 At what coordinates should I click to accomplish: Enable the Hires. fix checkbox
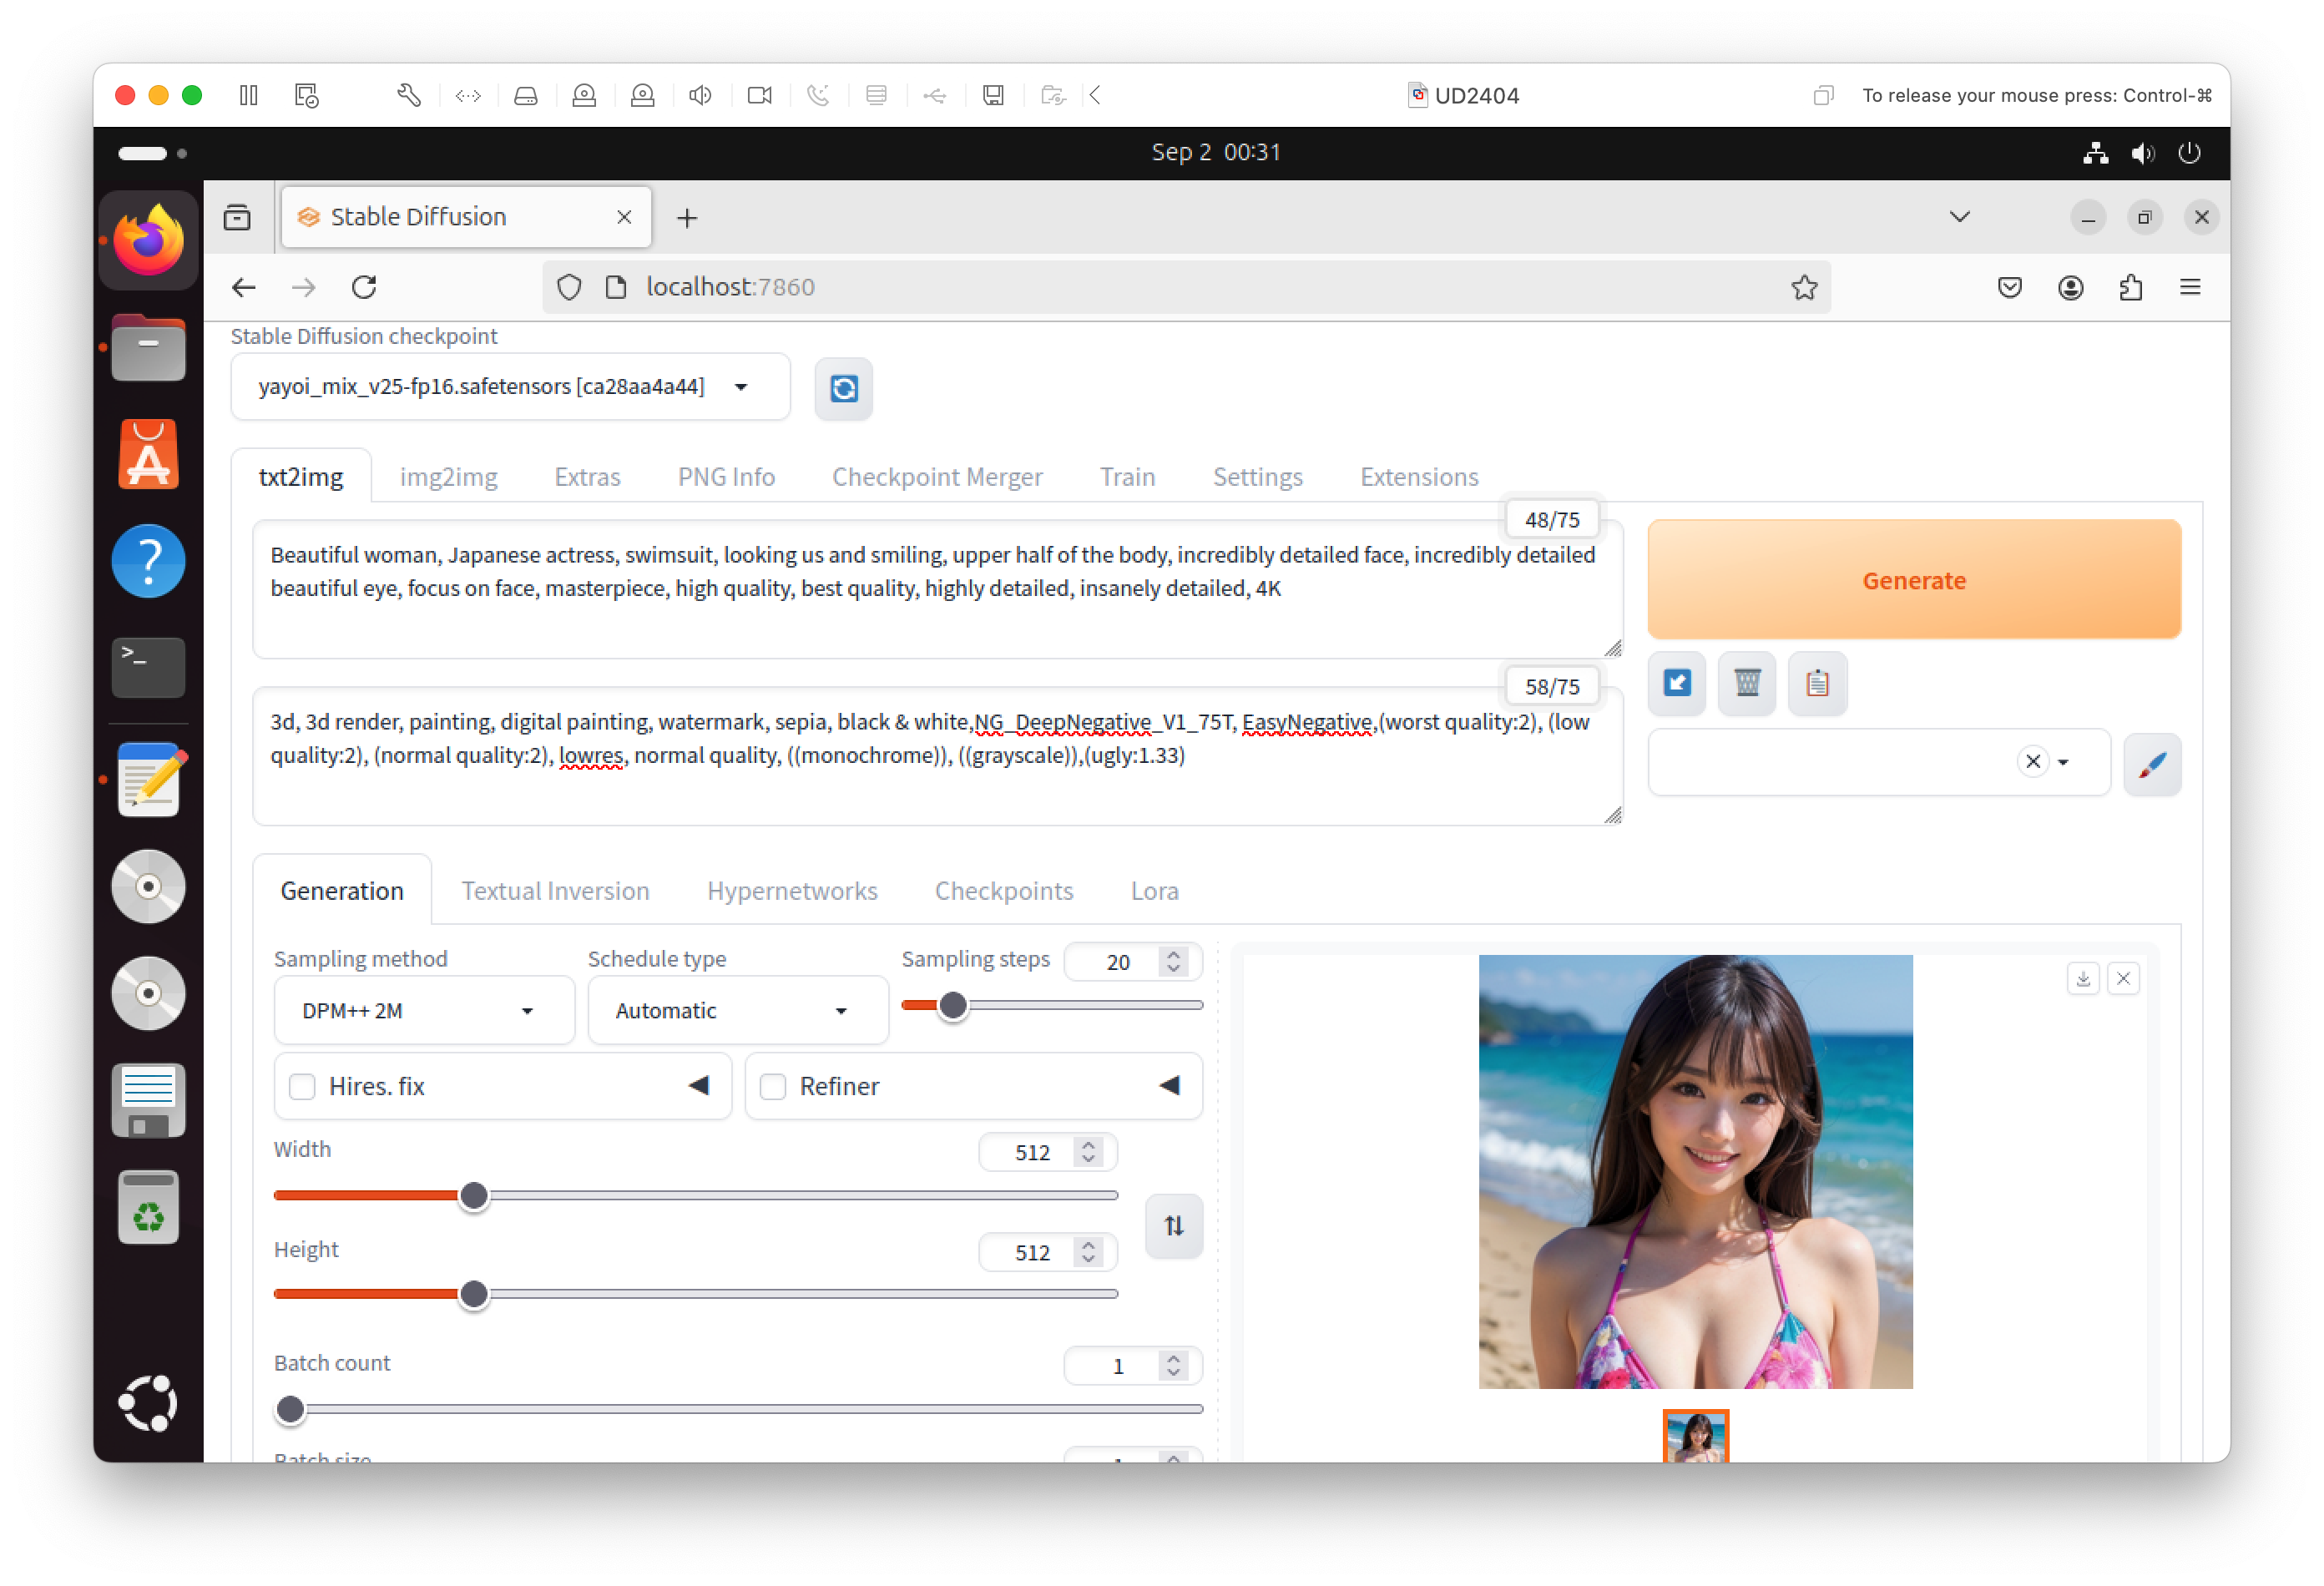(302, 1086)
